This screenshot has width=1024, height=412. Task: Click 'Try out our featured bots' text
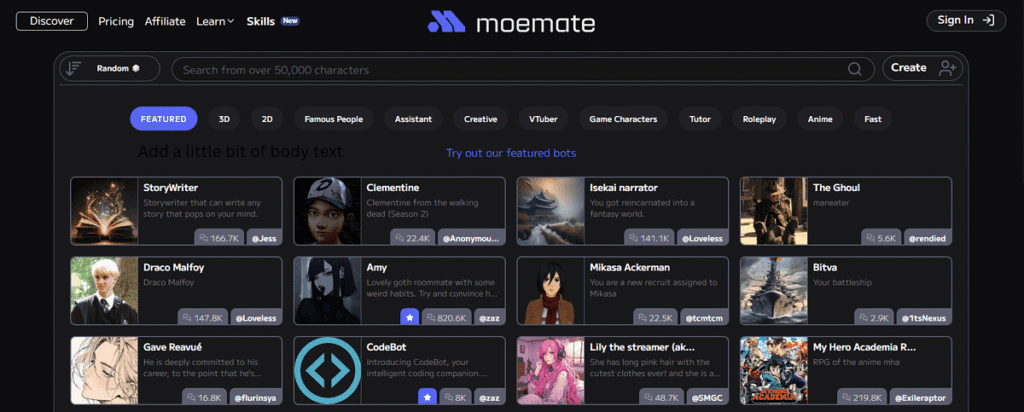tap(511, 153)
